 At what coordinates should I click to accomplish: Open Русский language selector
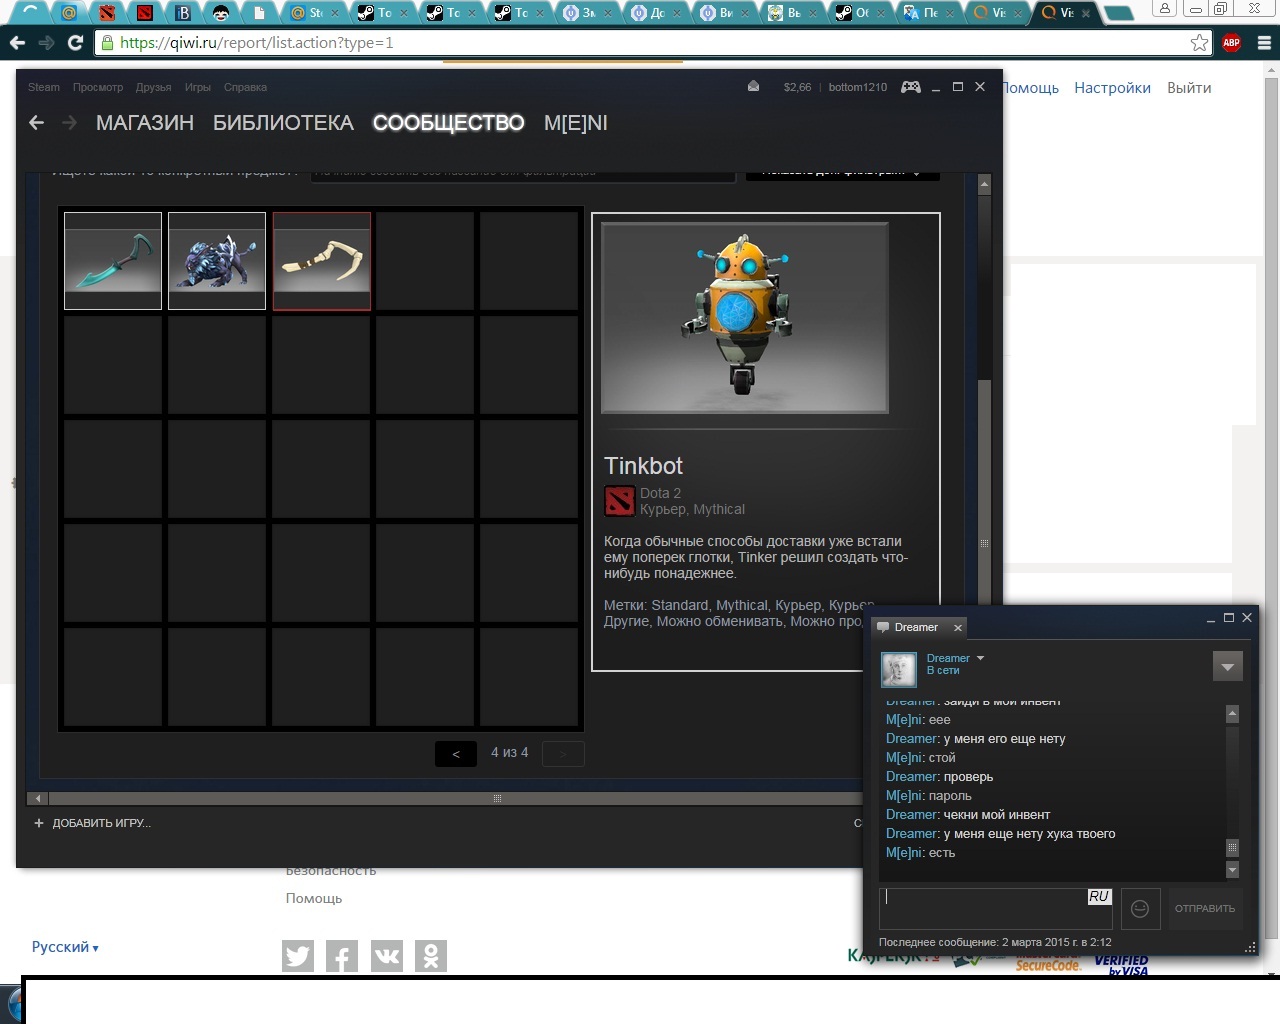point(65,947)
